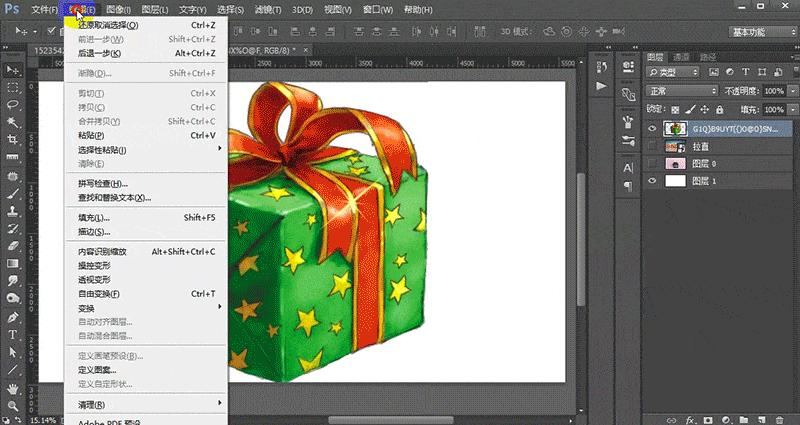Select the Clone Stamp tool
800x425 pixels.
pos(13,211)
